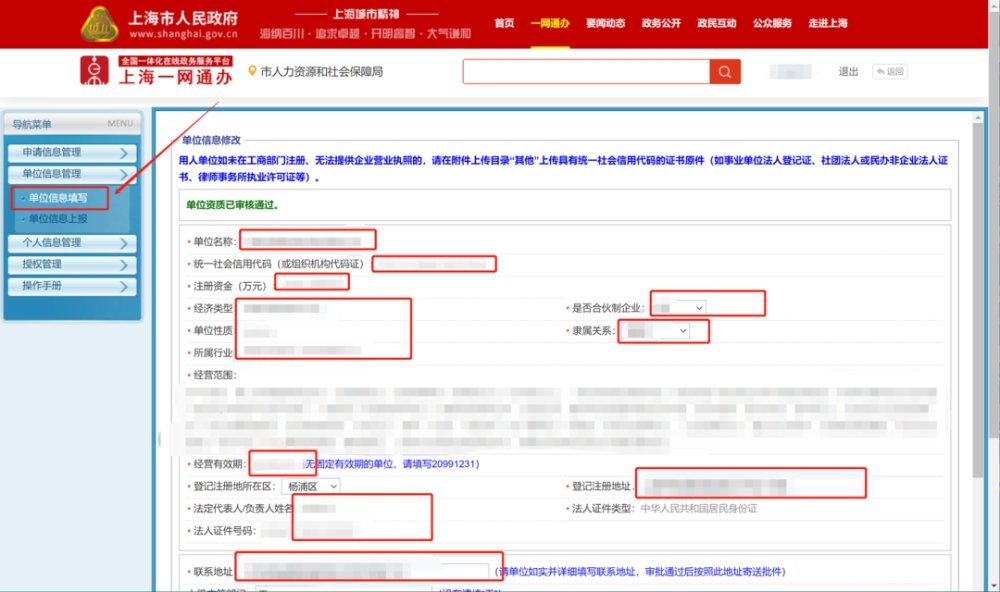Screen dimensions: 1000x592
Task: Open the 一网通办 top menu item
Action: 550,23
